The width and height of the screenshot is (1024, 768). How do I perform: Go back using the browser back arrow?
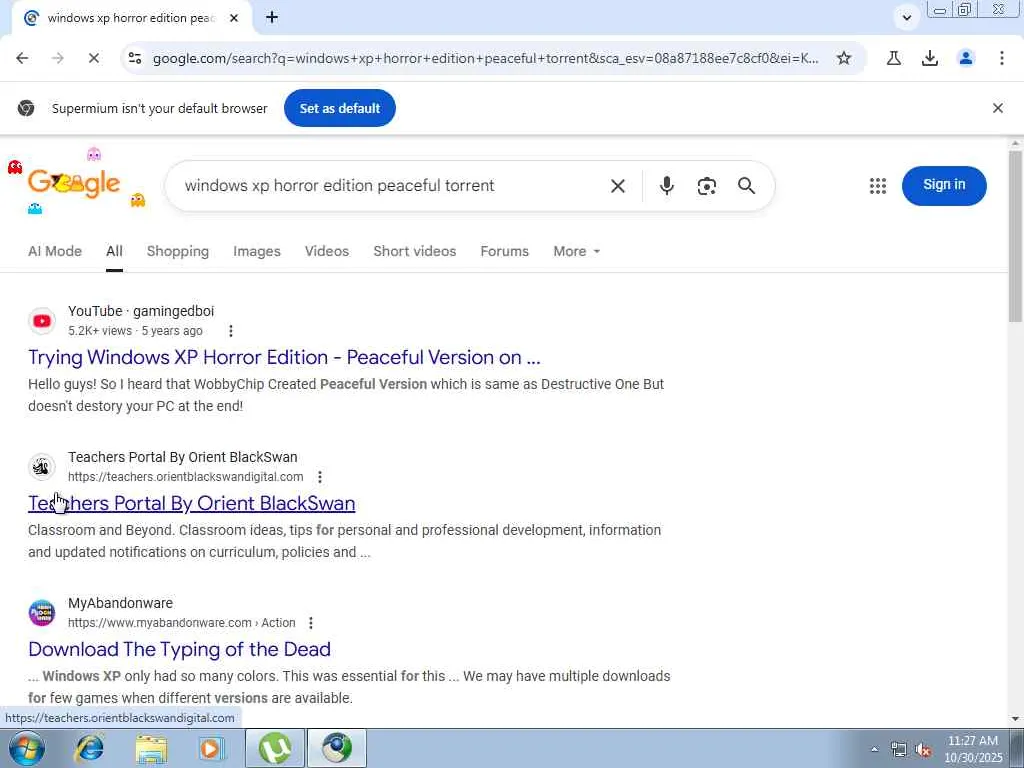pyautogui.click(x=22, y=58)
